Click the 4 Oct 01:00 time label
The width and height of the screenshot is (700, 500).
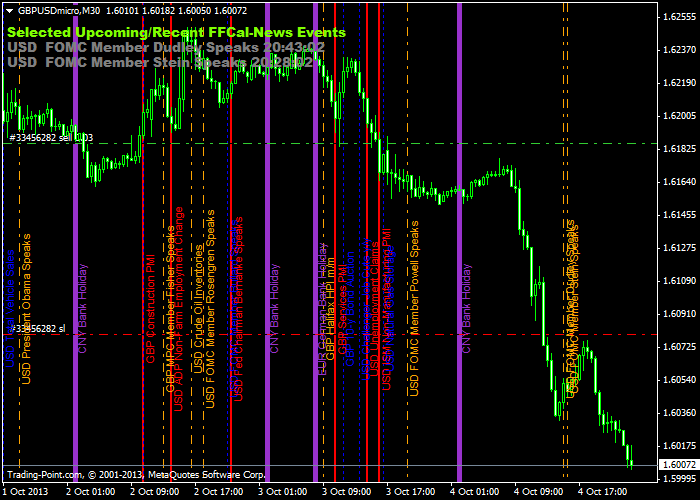pyautogui.click(x=474, y=492)
